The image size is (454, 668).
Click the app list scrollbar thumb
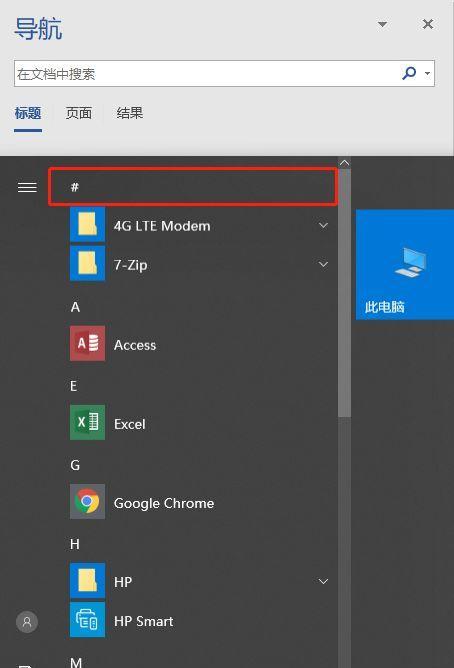coord(345,293)
